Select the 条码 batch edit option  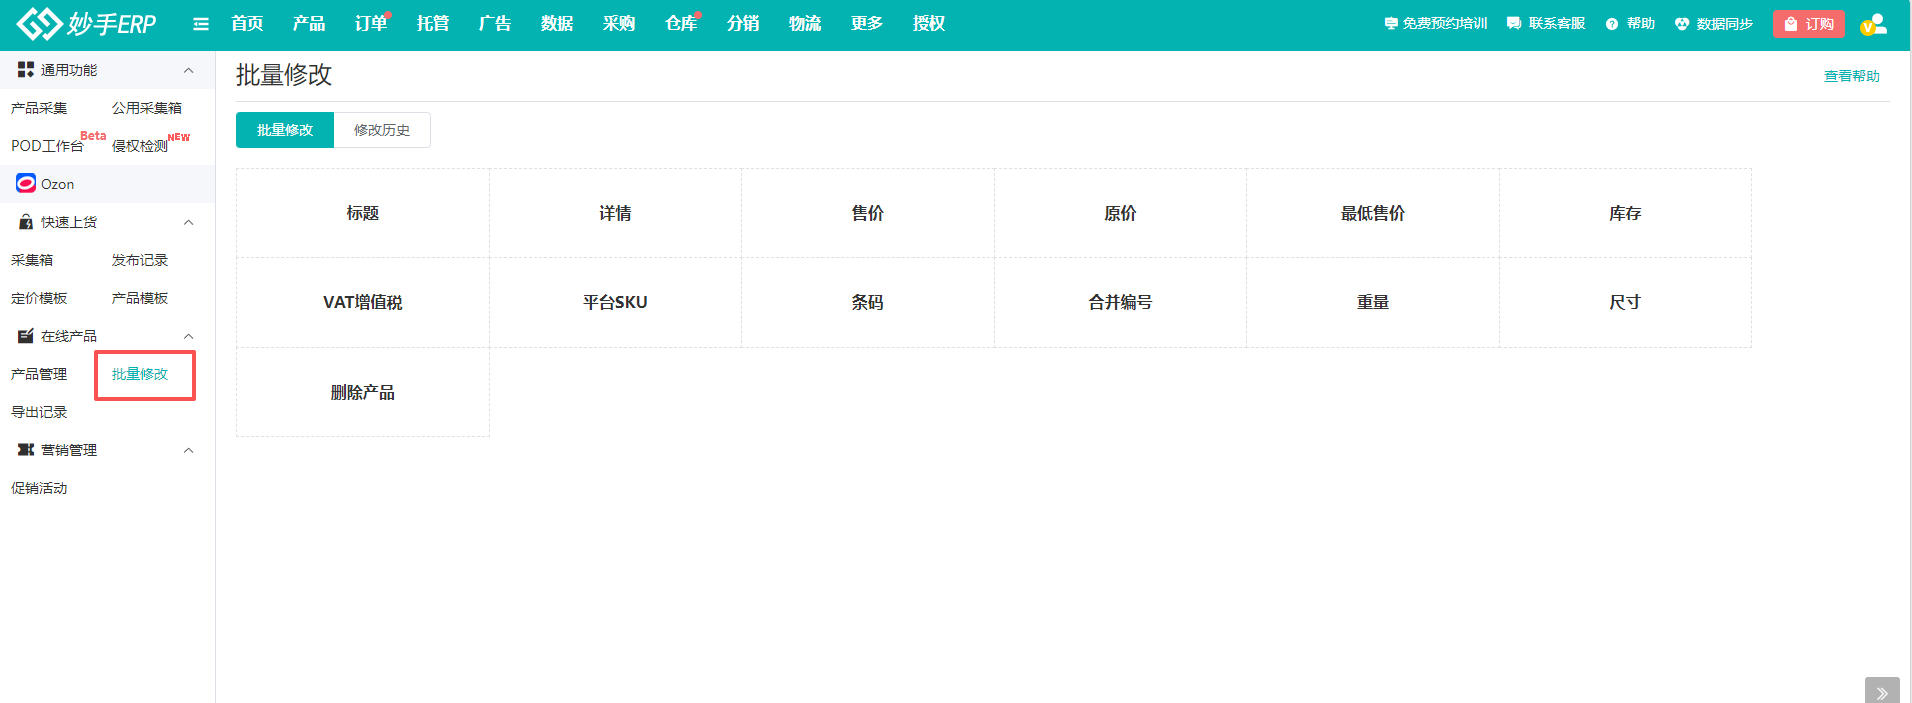pyautogui.click(x=868, y=302)
